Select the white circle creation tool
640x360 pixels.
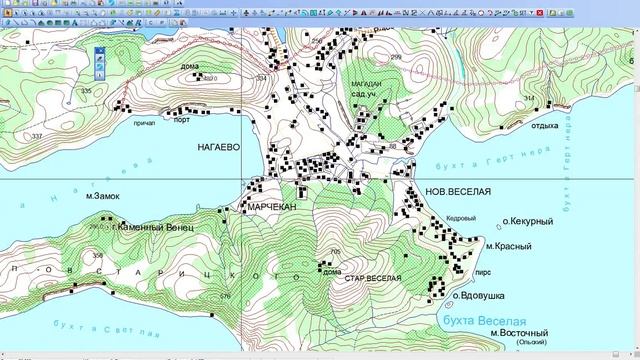[481, 13]
